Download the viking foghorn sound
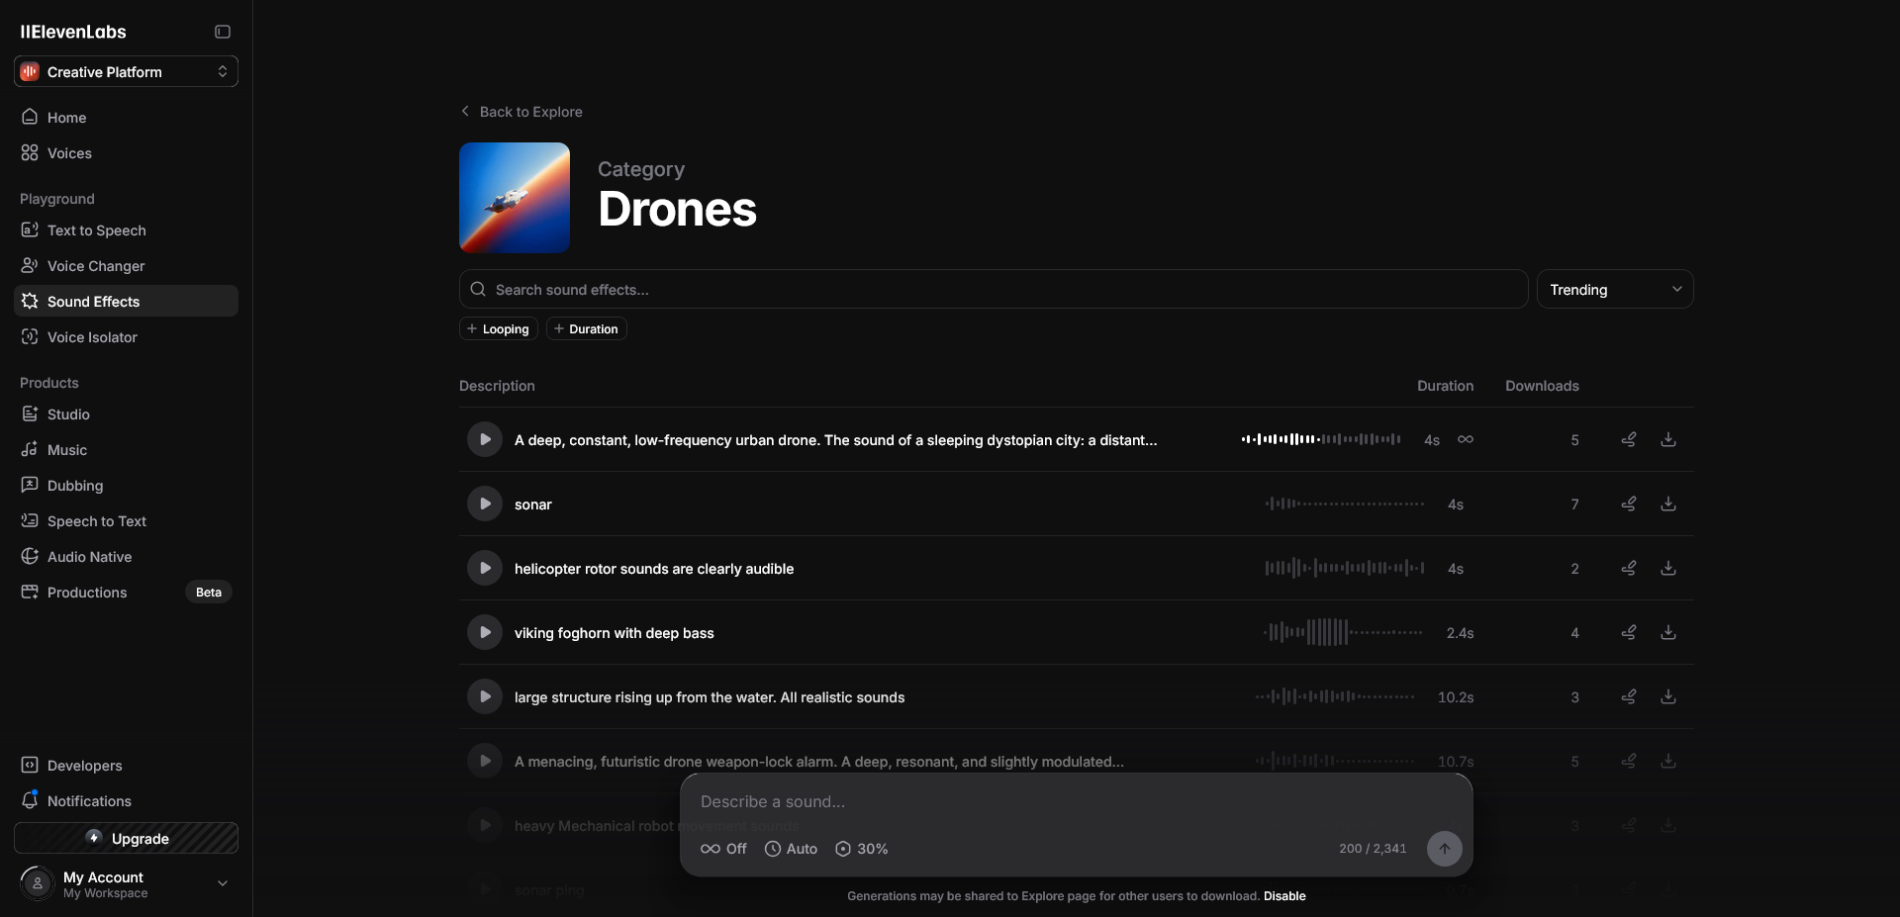Screen dimensions: 1900x917 (x=1668, y=633)
